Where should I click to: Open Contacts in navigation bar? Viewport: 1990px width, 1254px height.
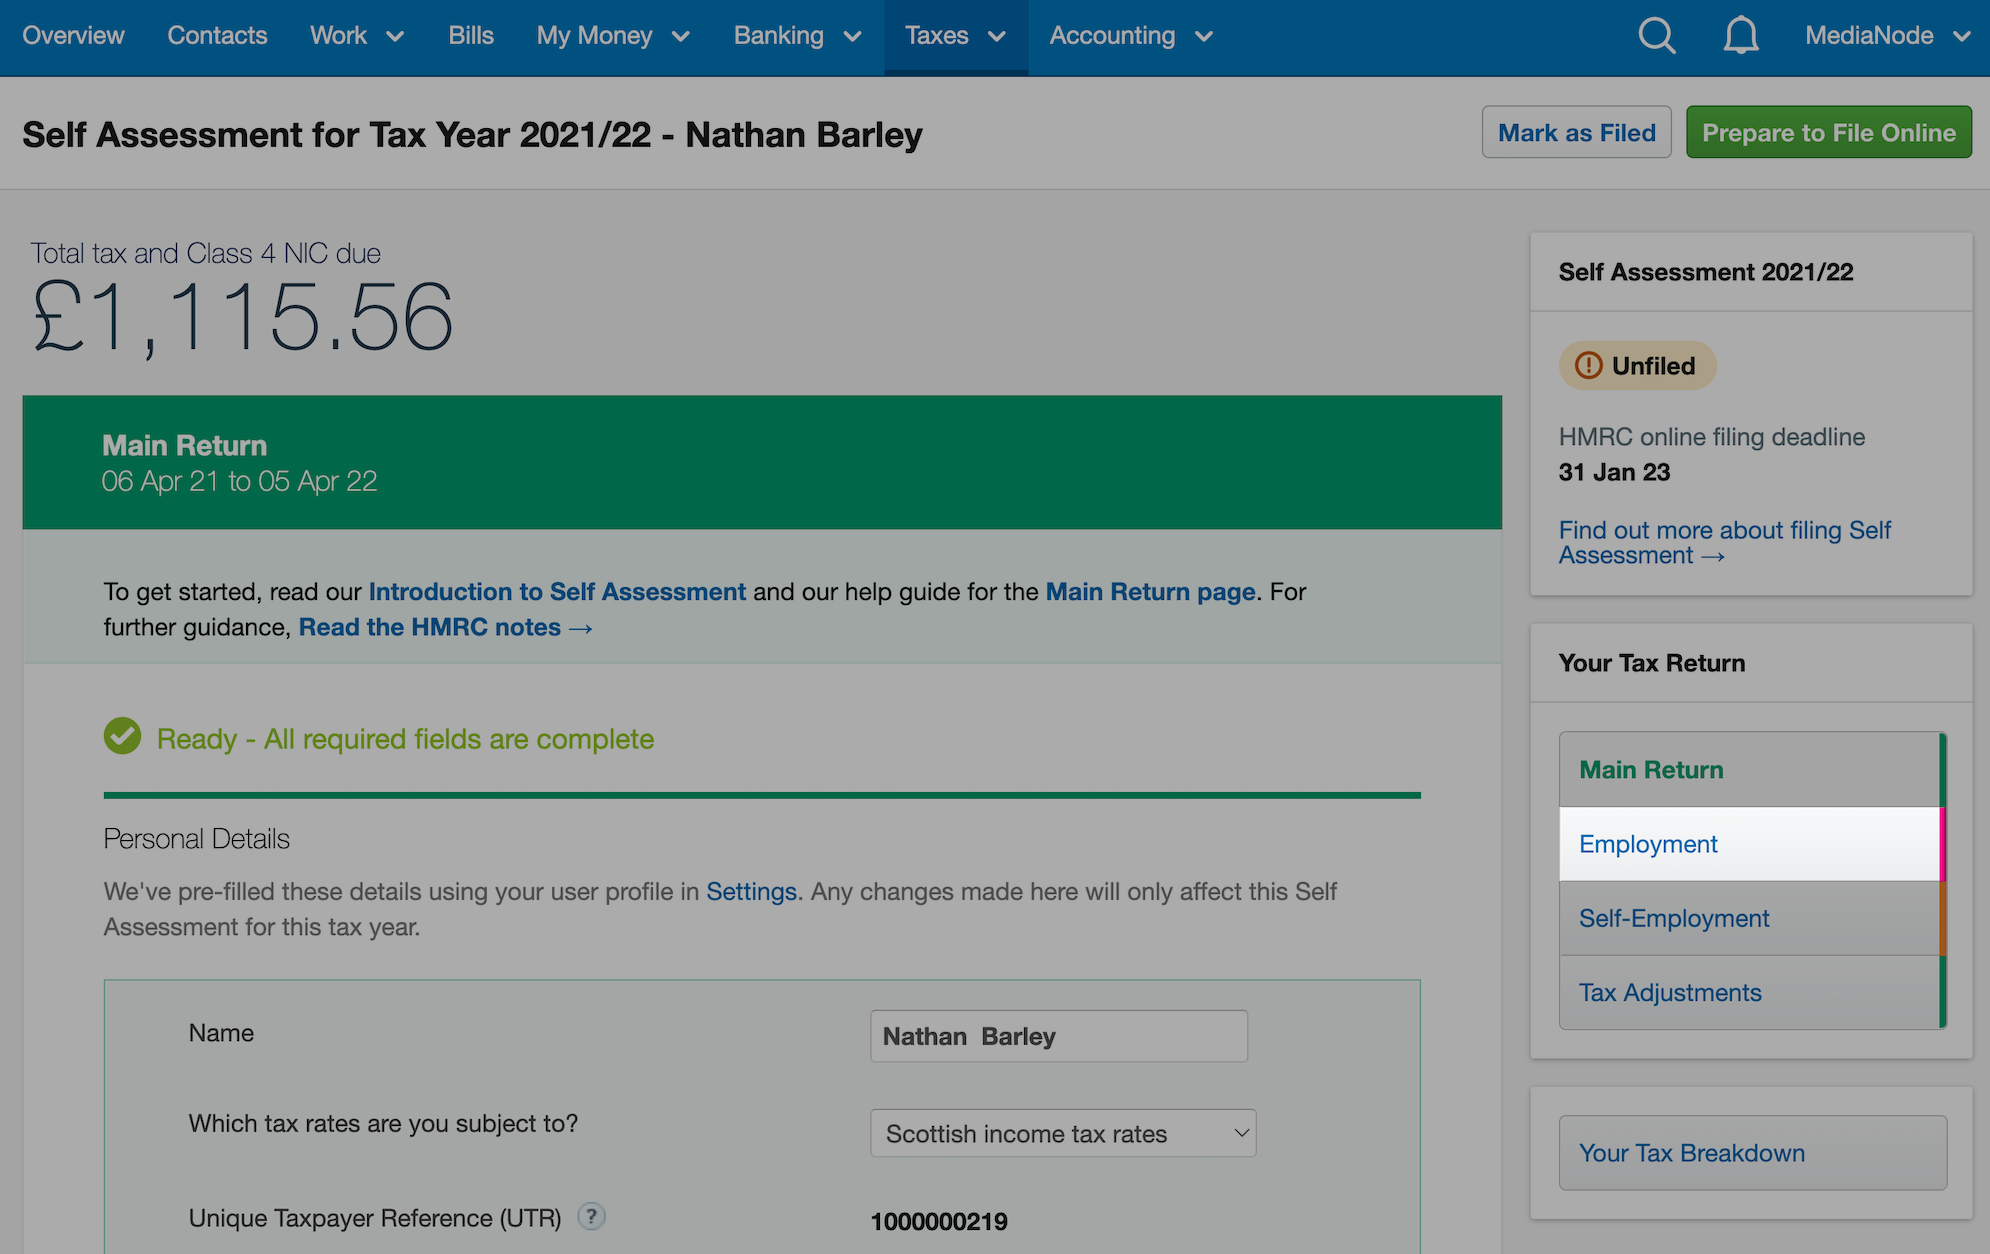[217, 36]
